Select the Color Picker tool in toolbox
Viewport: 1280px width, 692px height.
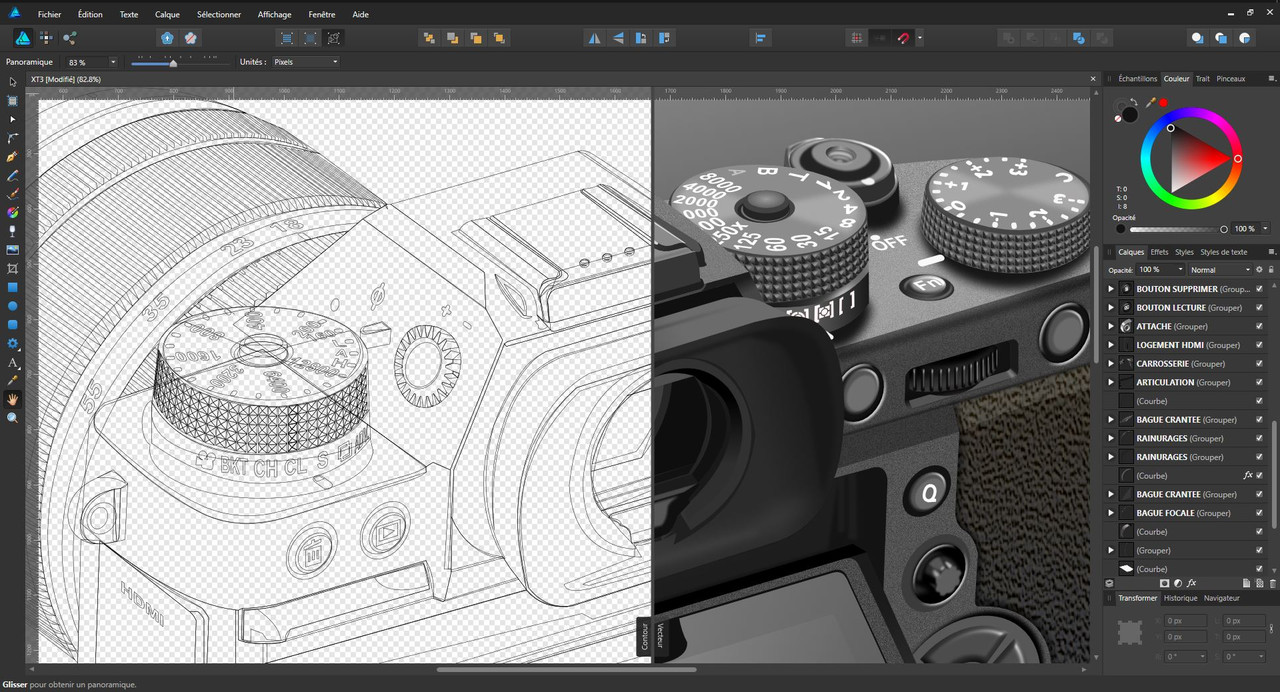click(13, 381)
